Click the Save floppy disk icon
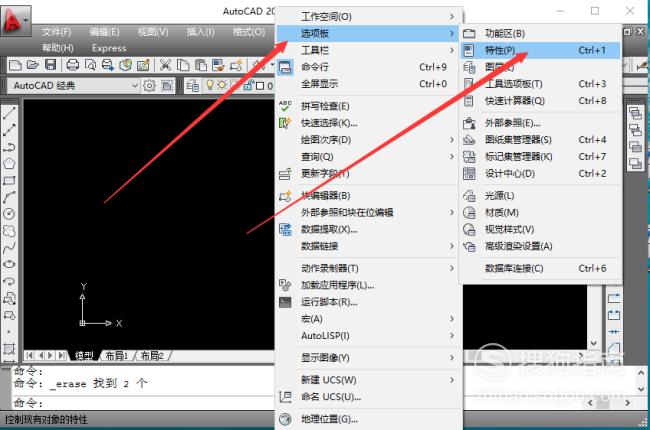The width and height of the screenshot is (650, 430). pos(50,65)
